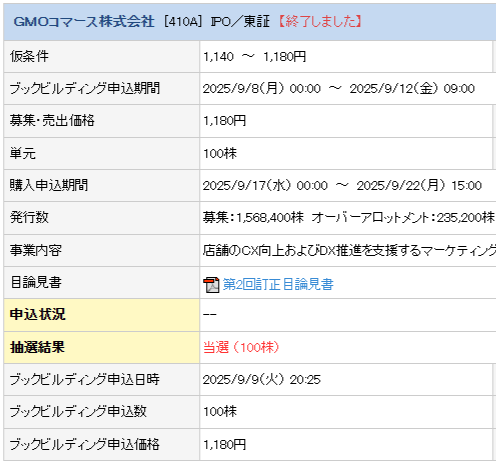Screen dimensions: 496x464
Task: Click the [410A] IPO／東証 header text
Action: click(217, 22)
